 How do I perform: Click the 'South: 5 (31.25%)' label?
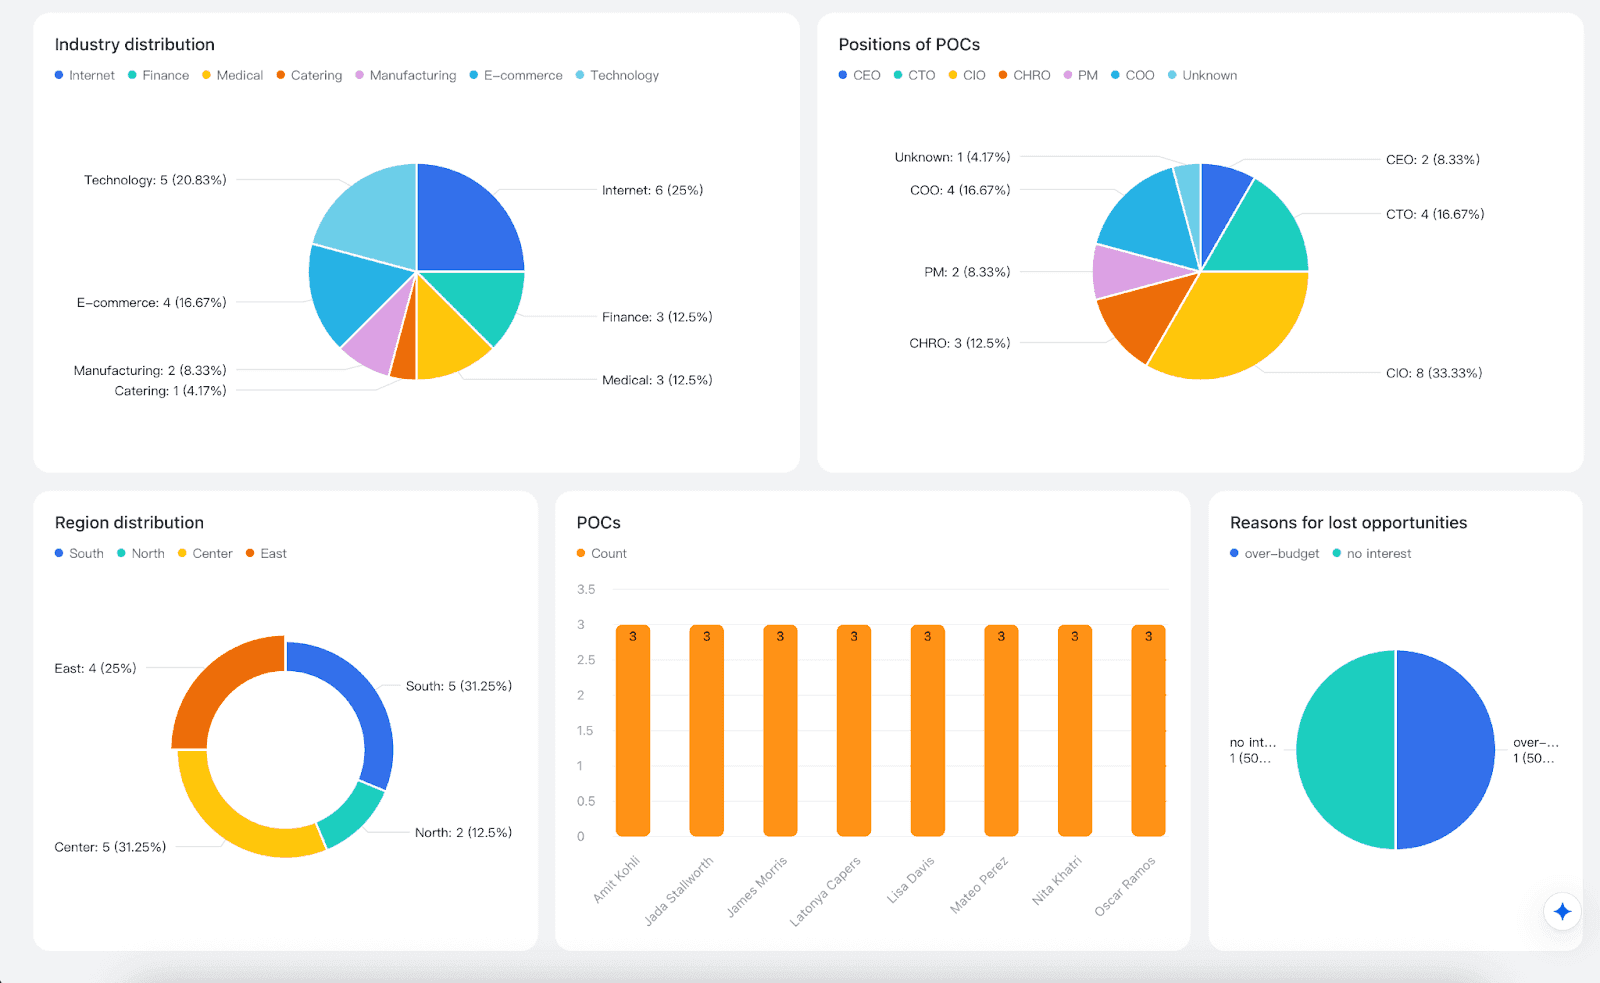pyautogui.click(x=459, y=686)
